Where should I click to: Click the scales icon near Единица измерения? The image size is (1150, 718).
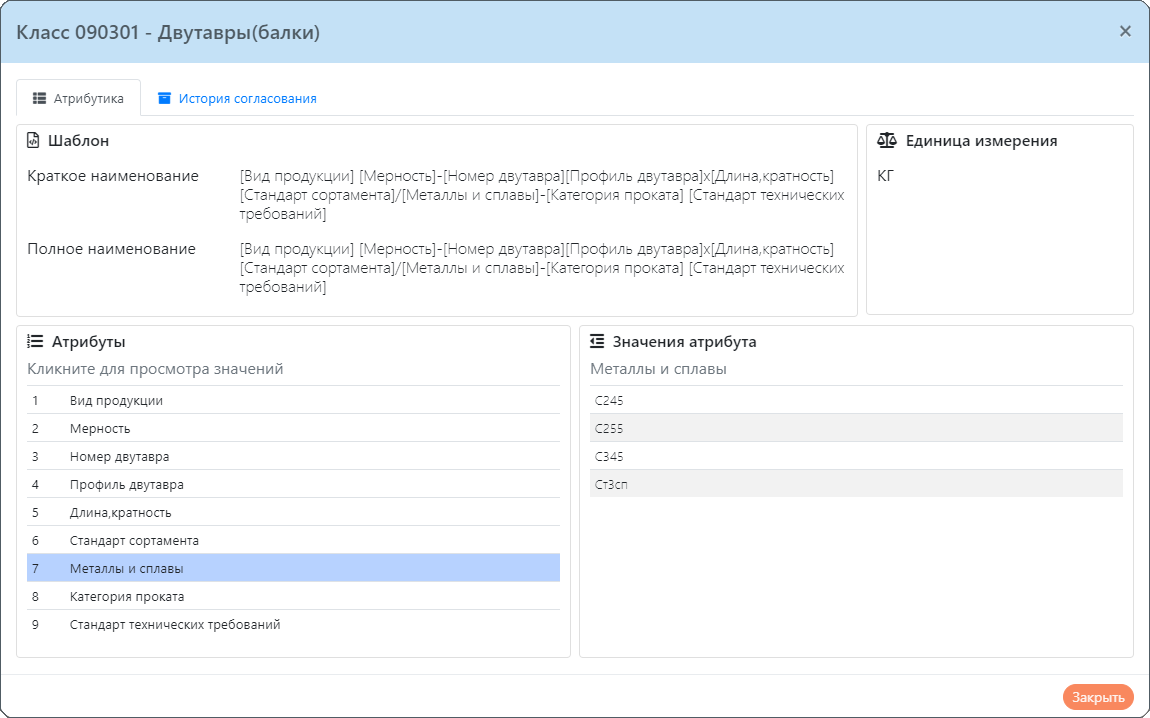point(886,141)
